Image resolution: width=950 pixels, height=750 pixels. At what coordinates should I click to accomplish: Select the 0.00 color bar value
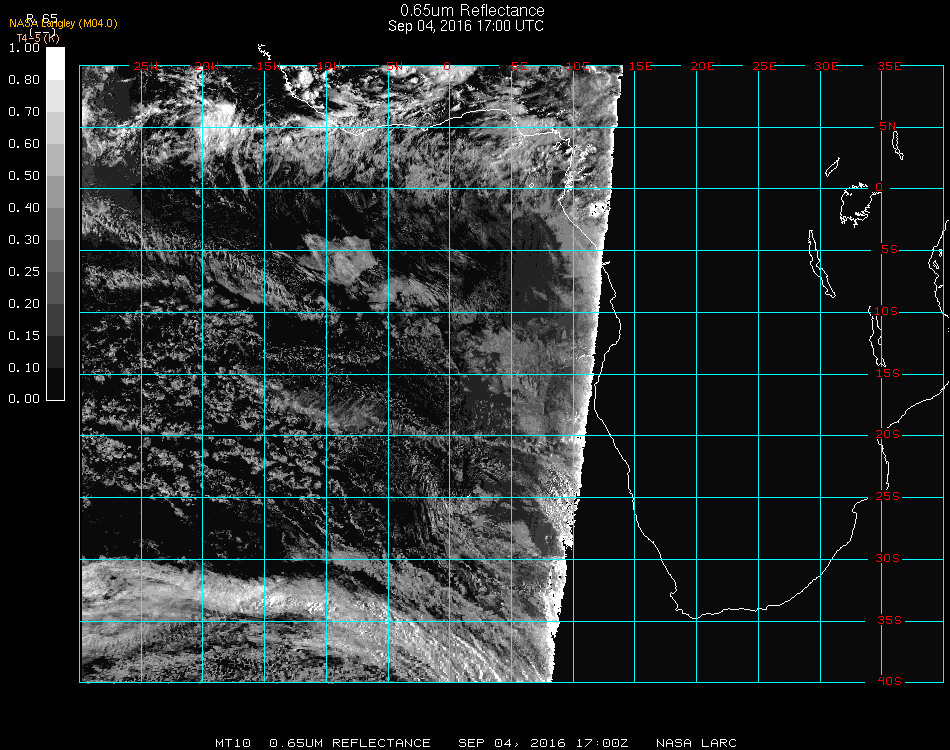pyautogui.click(x=24, y=399)
